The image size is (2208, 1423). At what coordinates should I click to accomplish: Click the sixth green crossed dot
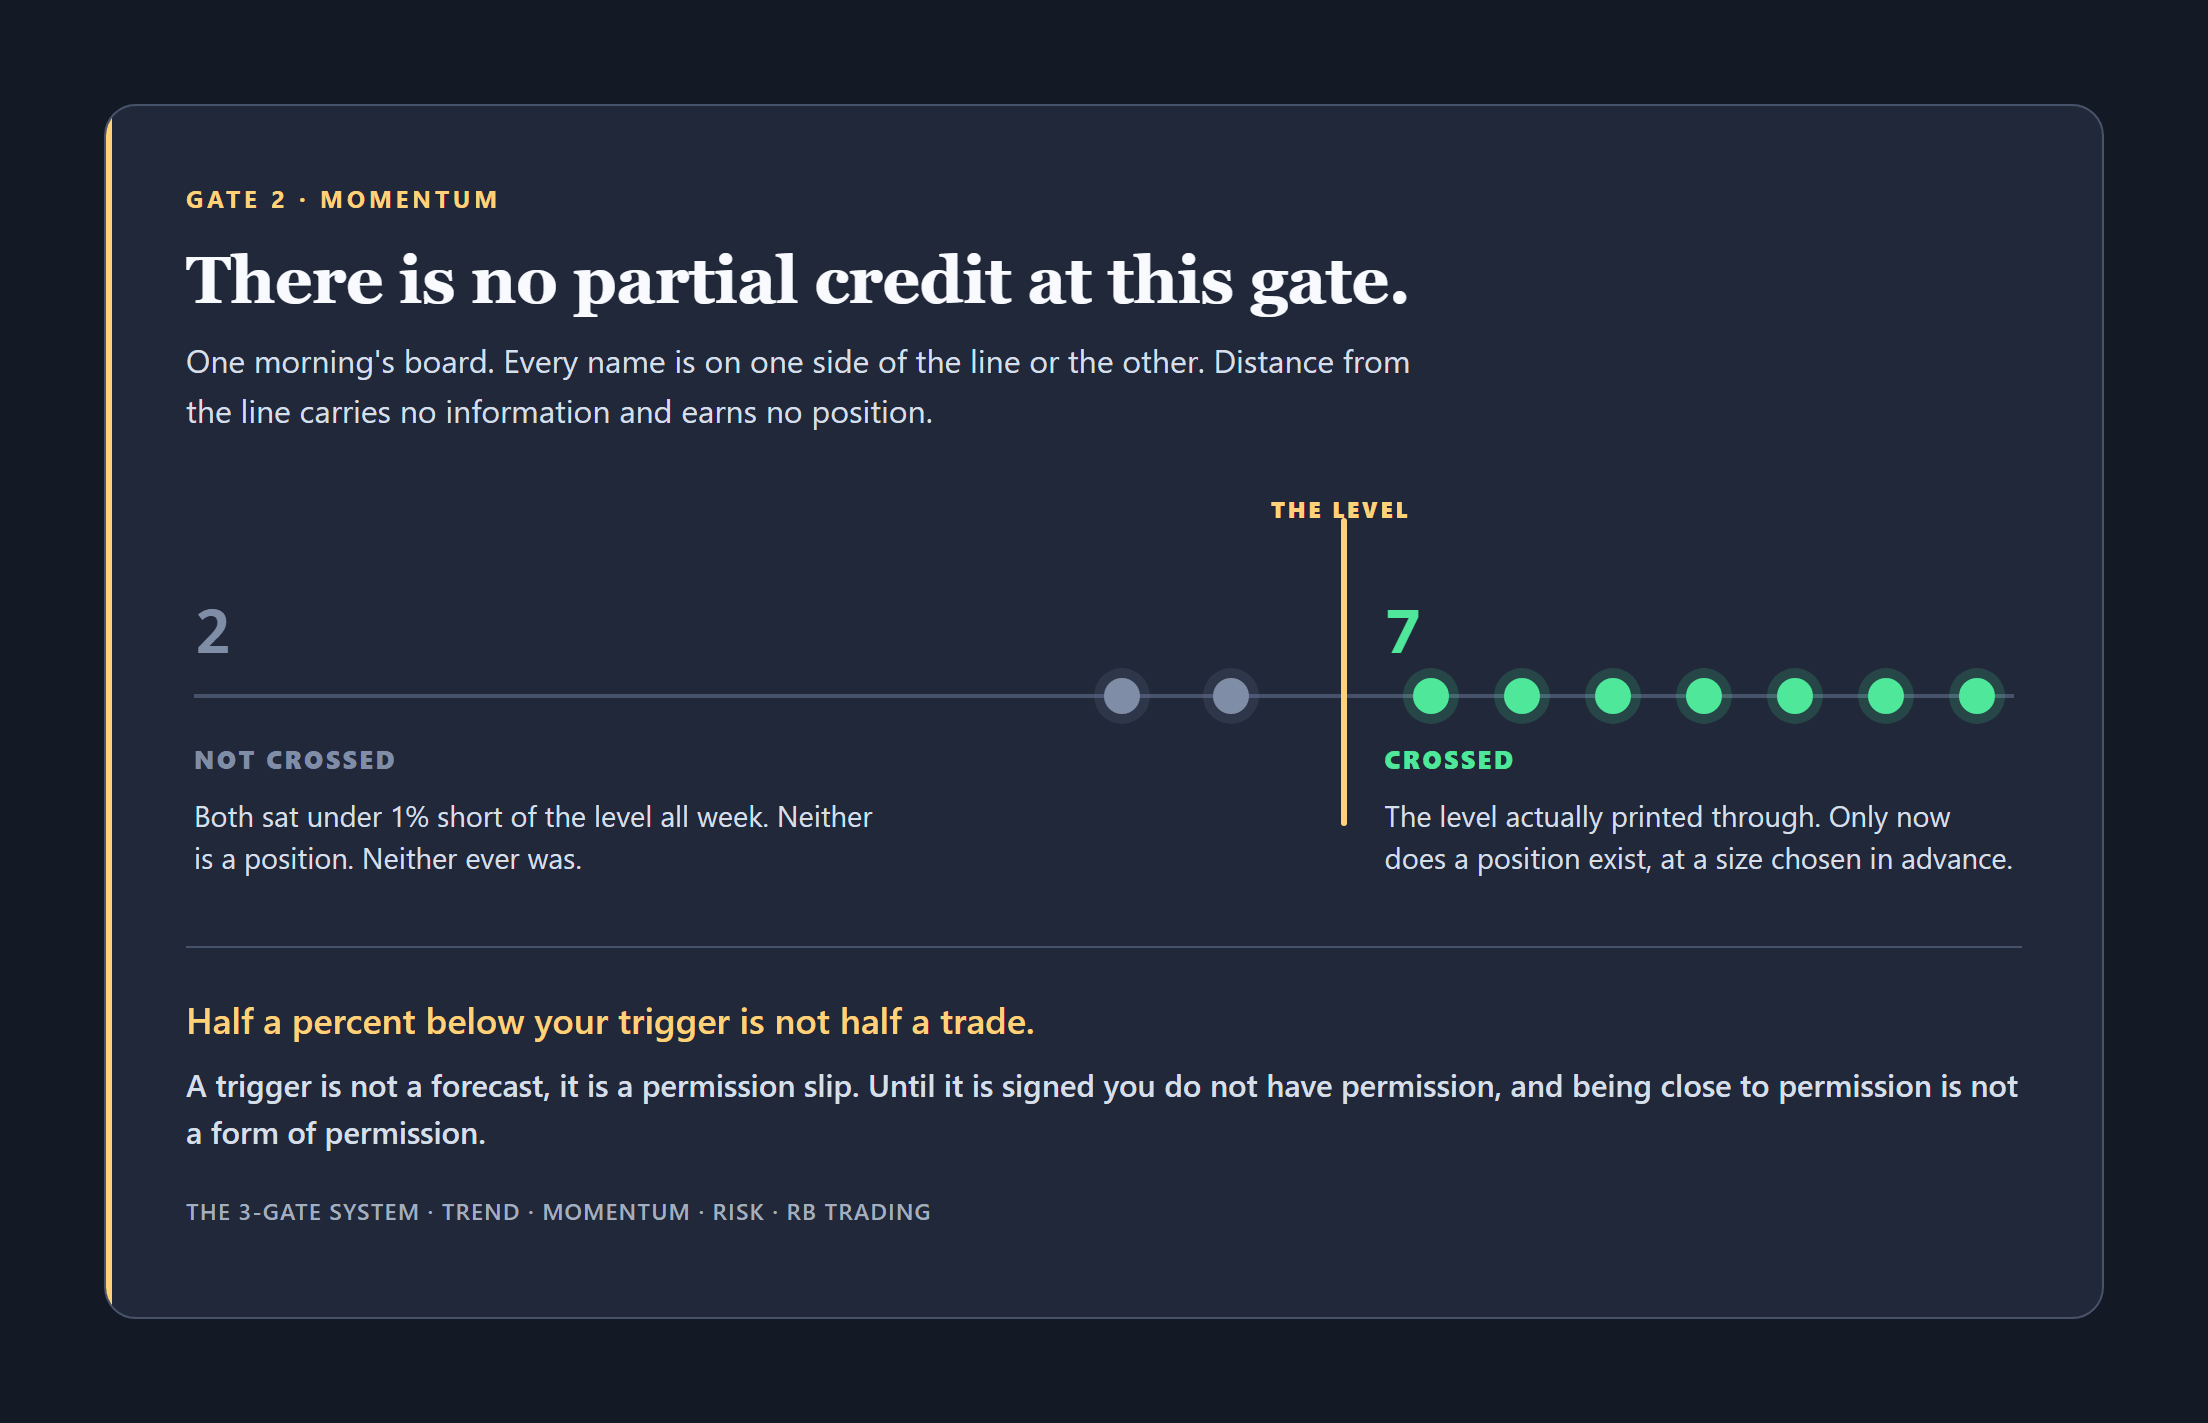[x=1886, y=696]
